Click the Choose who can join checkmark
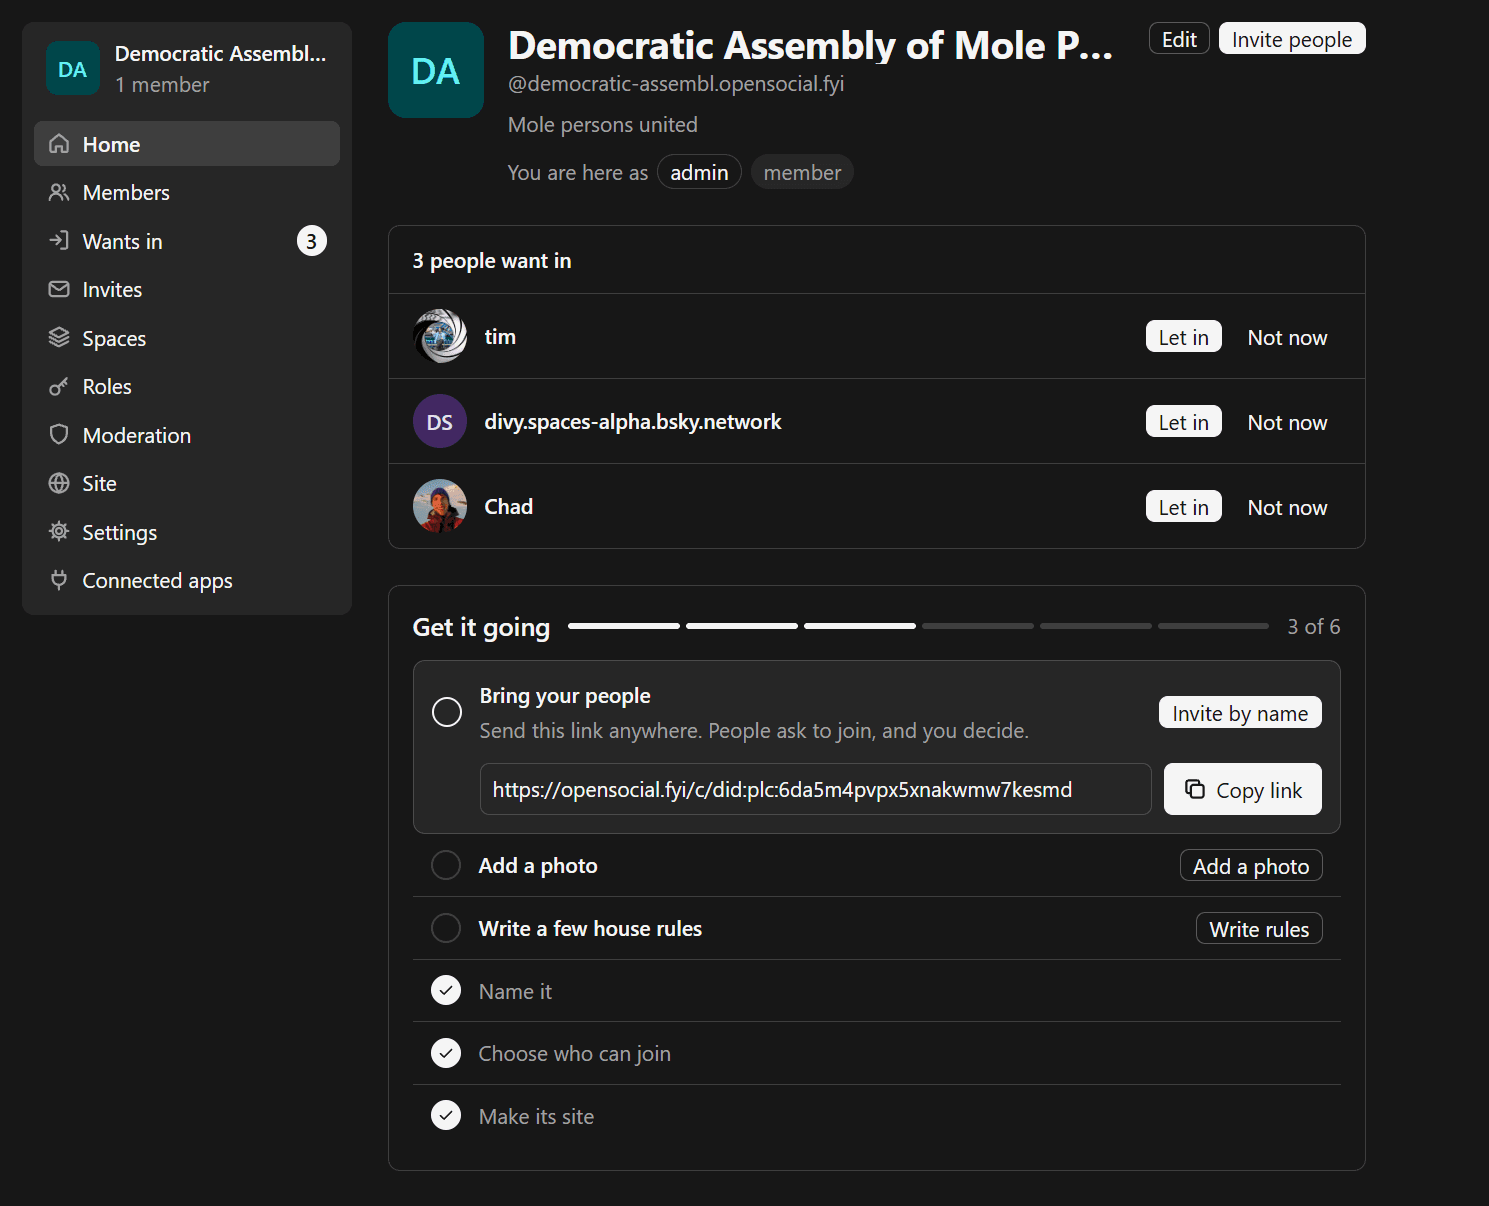The width and height of the screenshot is (1489, 1206). click(446, 1053)
